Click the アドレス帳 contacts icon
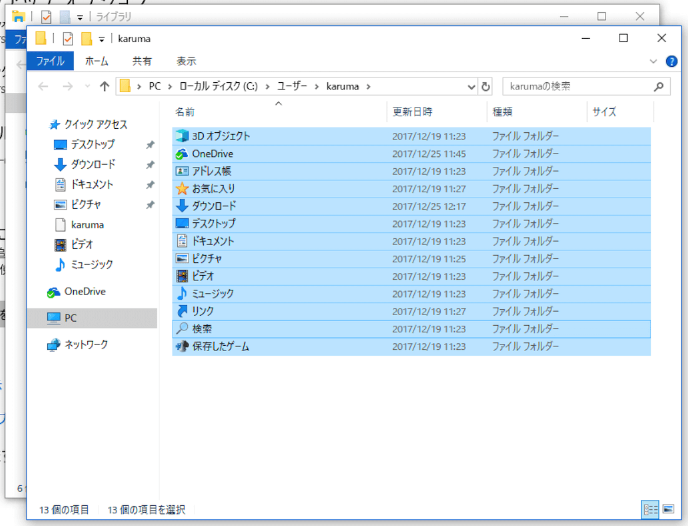 coord(182,171)
